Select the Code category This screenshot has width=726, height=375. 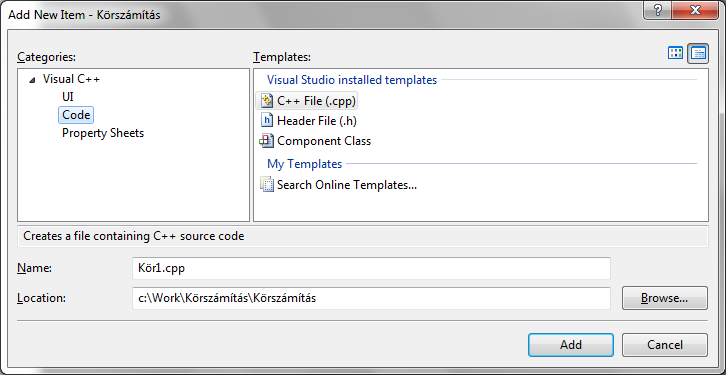coord(76,115)
